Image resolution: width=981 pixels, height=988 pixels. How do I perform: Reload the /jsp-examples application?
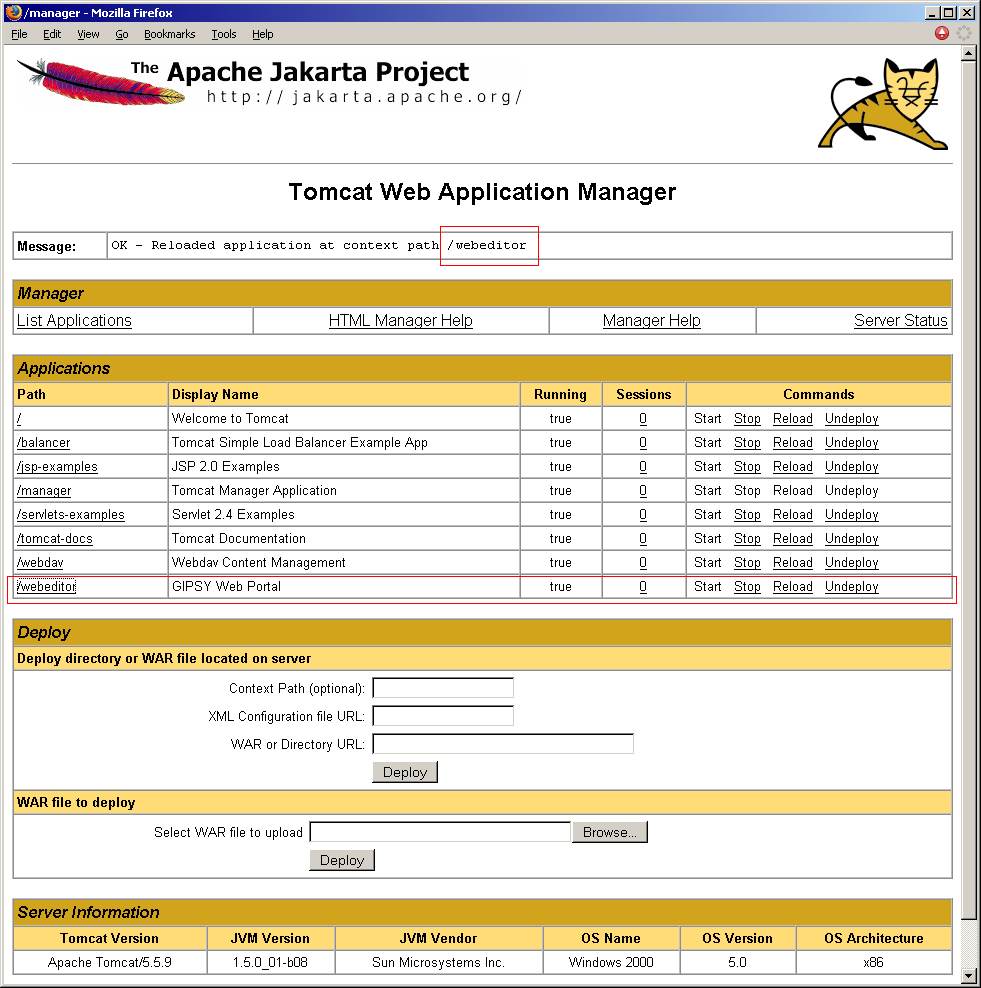coord(793,466)
